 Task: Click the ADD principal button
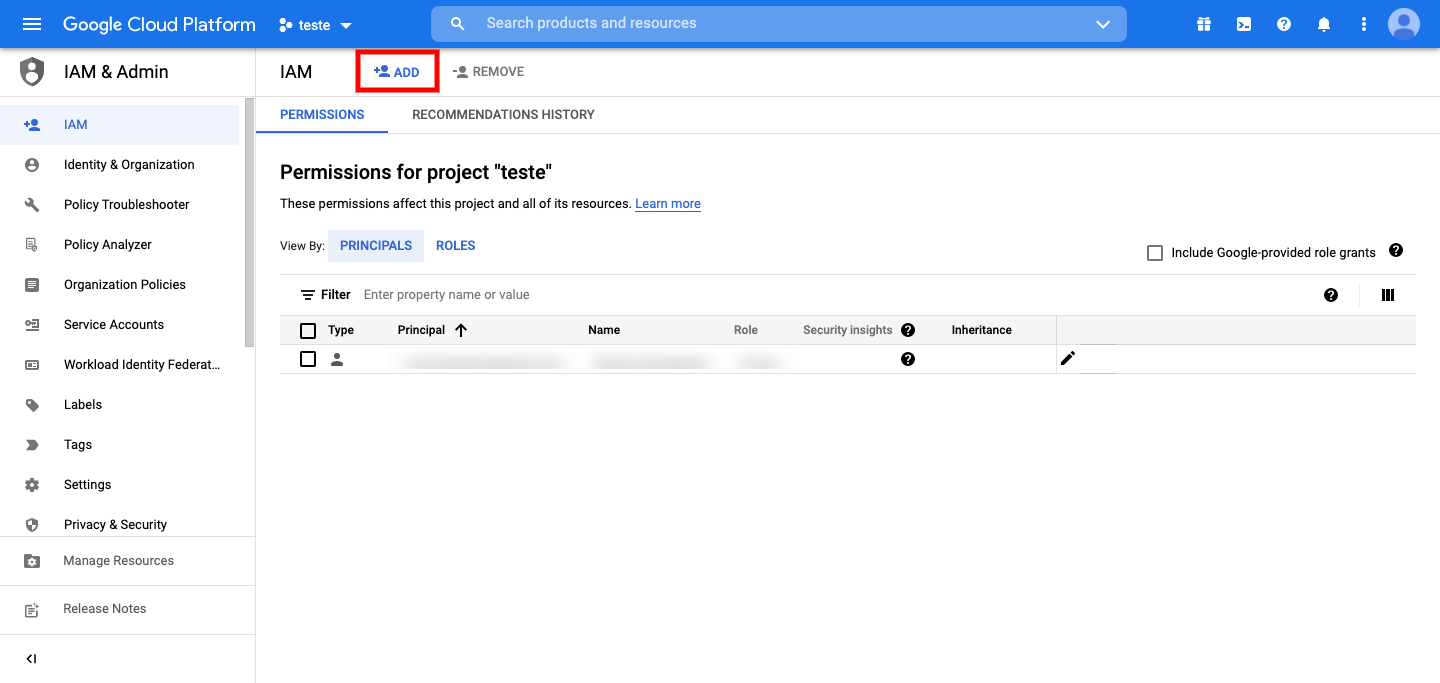coord(397,72)
